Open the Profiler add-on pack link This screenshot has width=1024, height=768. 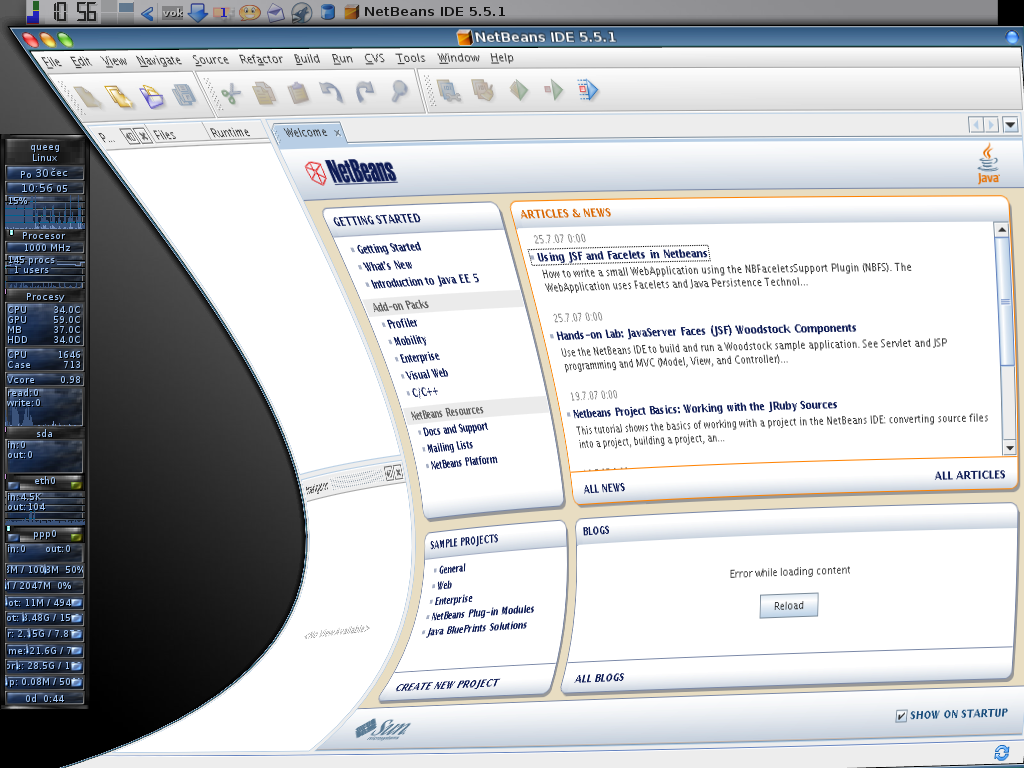(x=402, y=323)
